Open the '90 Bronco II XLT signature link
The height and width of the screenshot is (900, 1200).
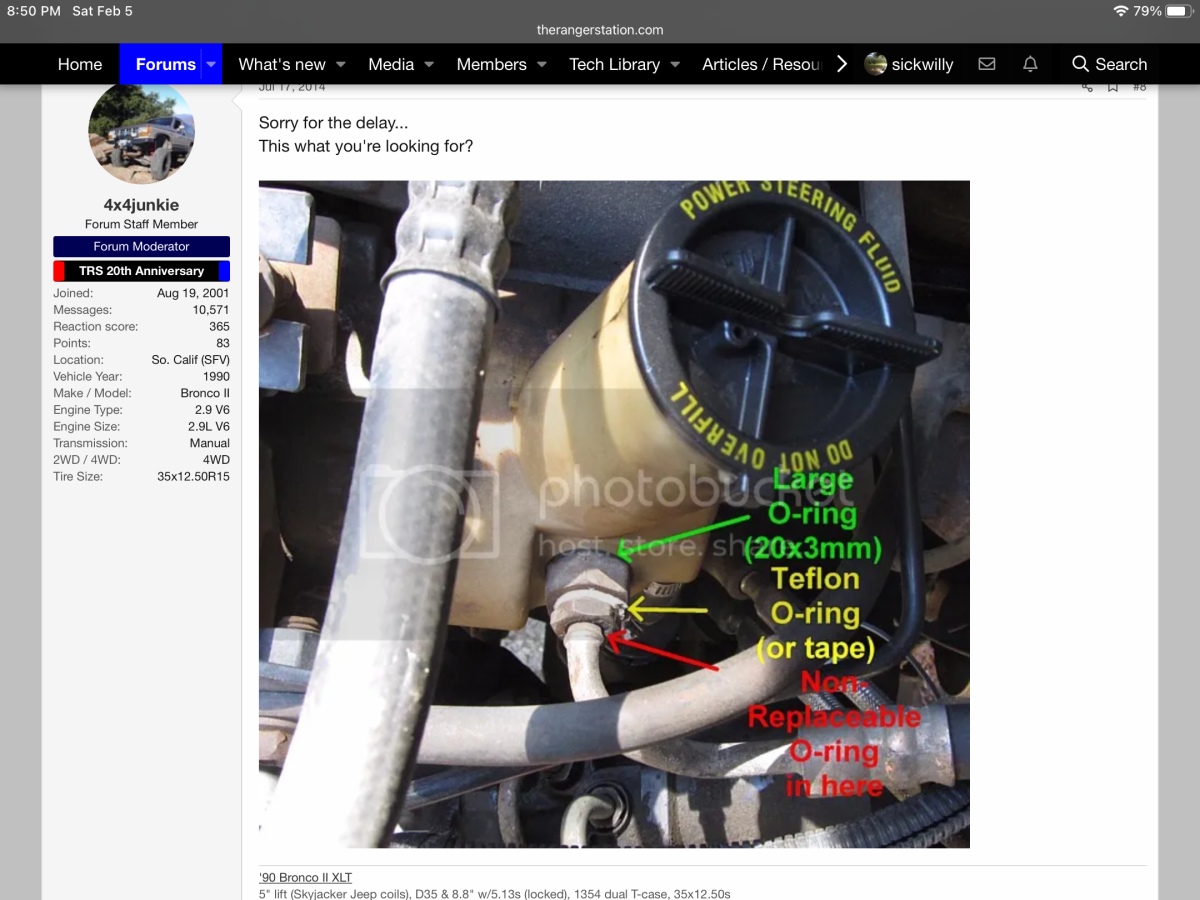[305, 877]
